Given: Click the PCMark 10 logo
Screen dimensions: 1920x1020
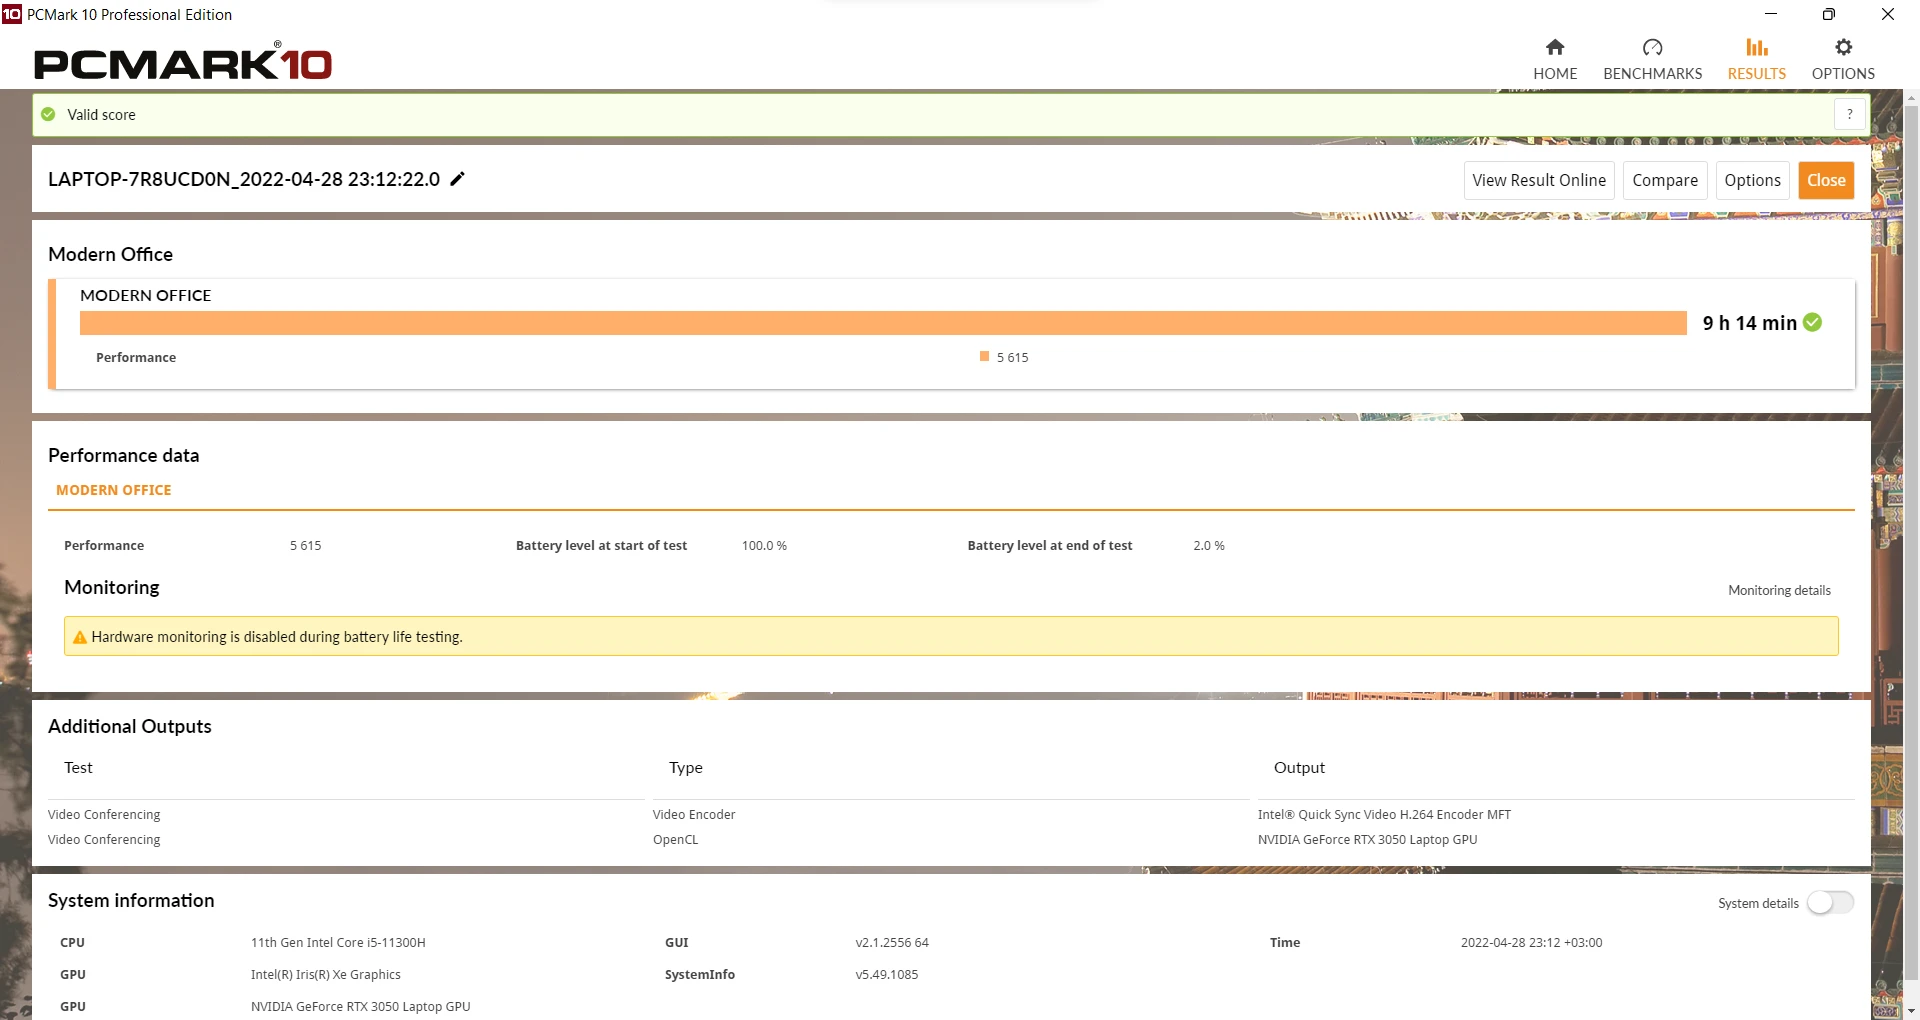Looking at the screenshot, I should pos(183,62).
